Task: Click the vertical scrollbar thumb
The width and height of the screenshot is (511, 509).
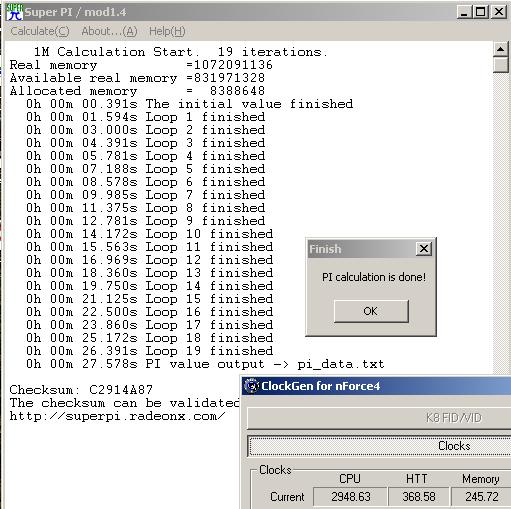Action: point(500,65)
